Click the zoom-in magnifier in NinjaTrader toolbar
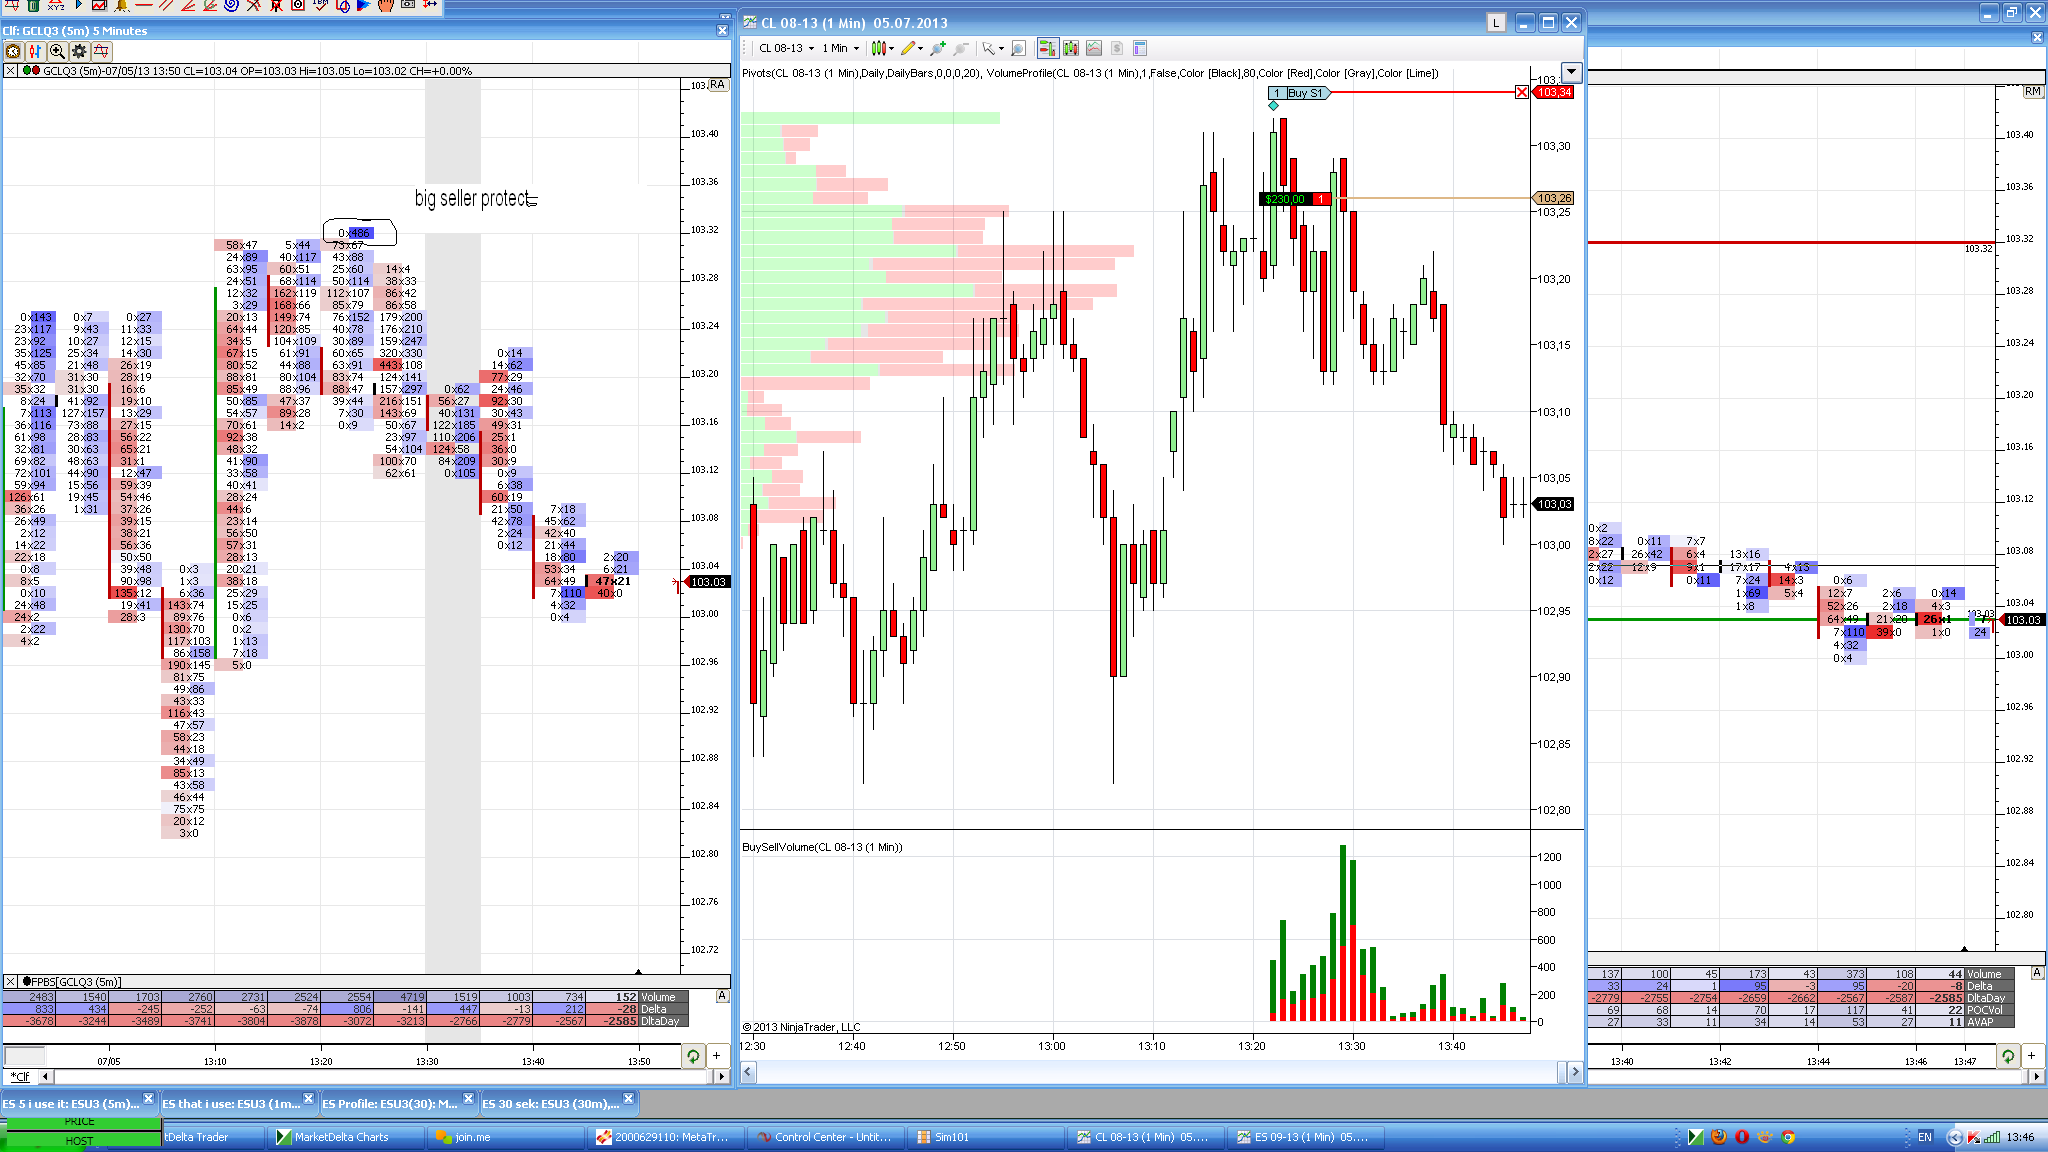Image resolution: width=2048 pixels, height=1152 pixels. pyautogui.click(x=1018, y=48)
